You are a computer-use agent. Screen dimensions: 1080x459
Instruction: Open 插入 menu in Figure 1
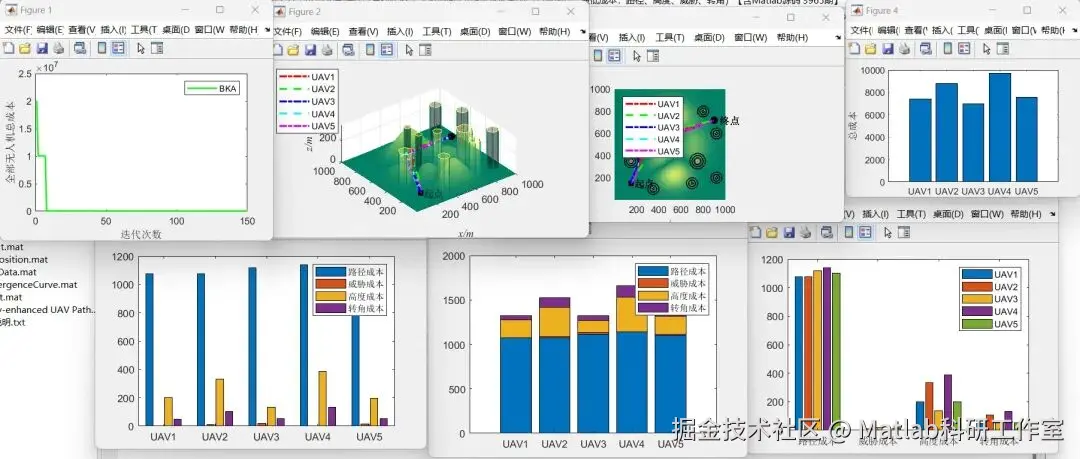click(113, 30)
